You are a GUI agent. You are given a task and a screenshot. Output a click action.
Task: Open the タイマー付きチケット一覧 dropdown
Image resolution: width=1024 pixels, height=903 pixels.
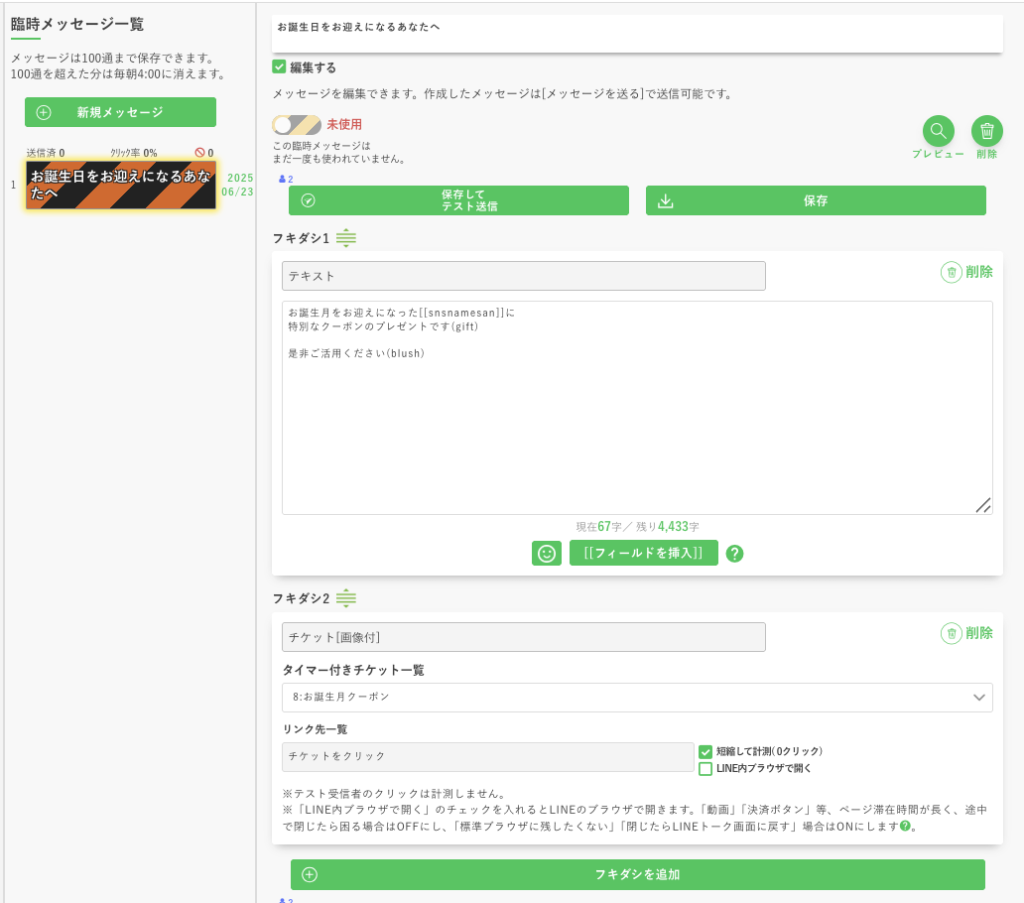pyautogui.click(x=637, y=697)
